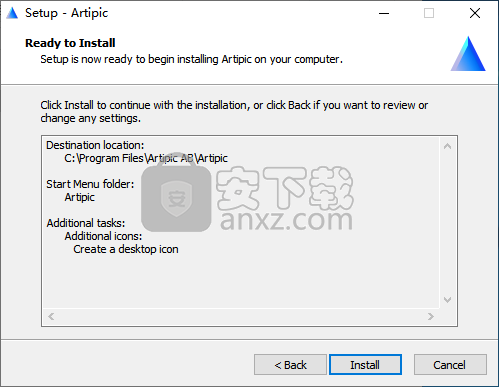Click the Setup - Artipic window title
This screenshot has width=499, height=387.
pyautogui.click(x=67, y=13)
